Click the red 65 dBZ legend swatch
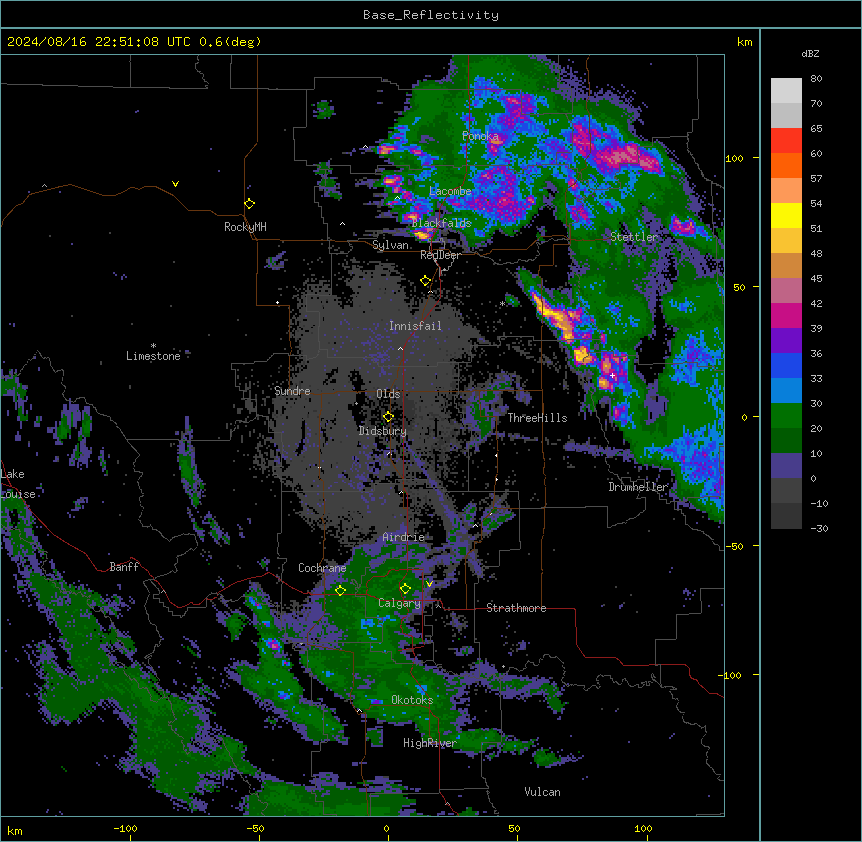The height and width of the screenshot is (842, 862). point(786,140)
